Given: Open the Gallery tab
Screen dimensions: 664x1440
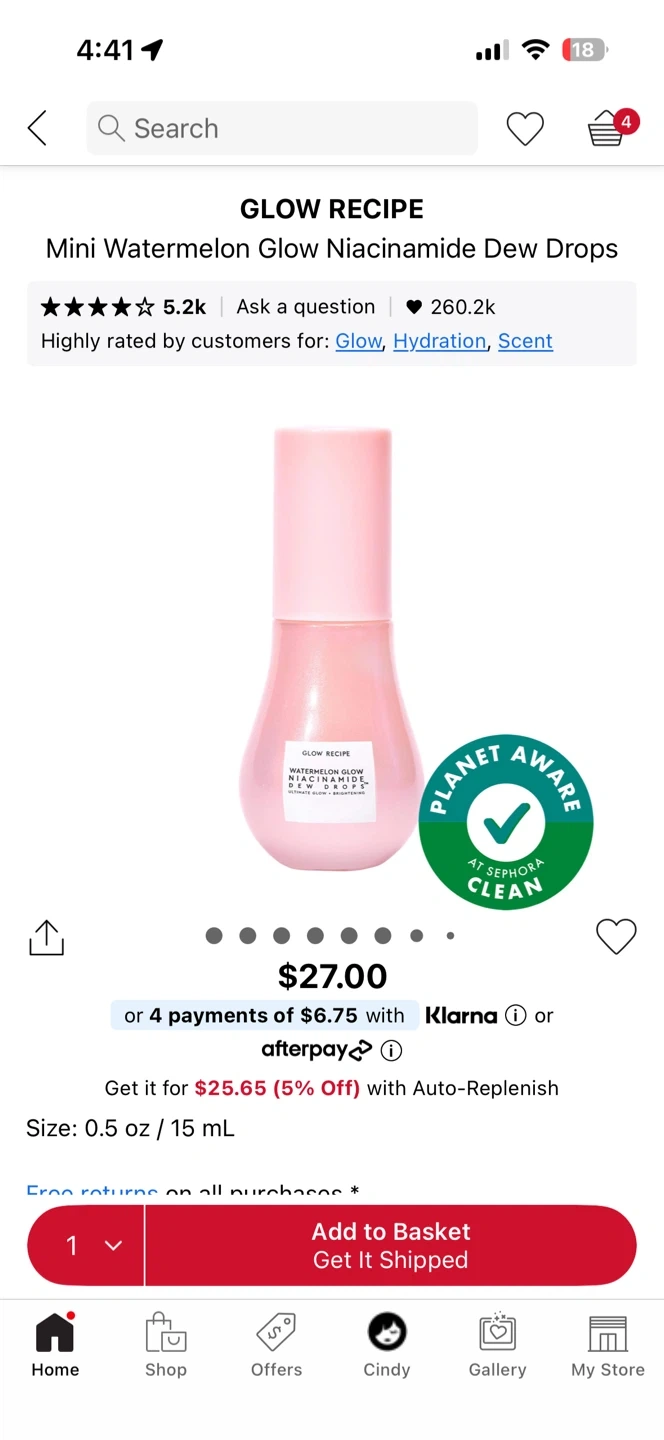Looking at the screenshot, I should [x=497, y=1346].
